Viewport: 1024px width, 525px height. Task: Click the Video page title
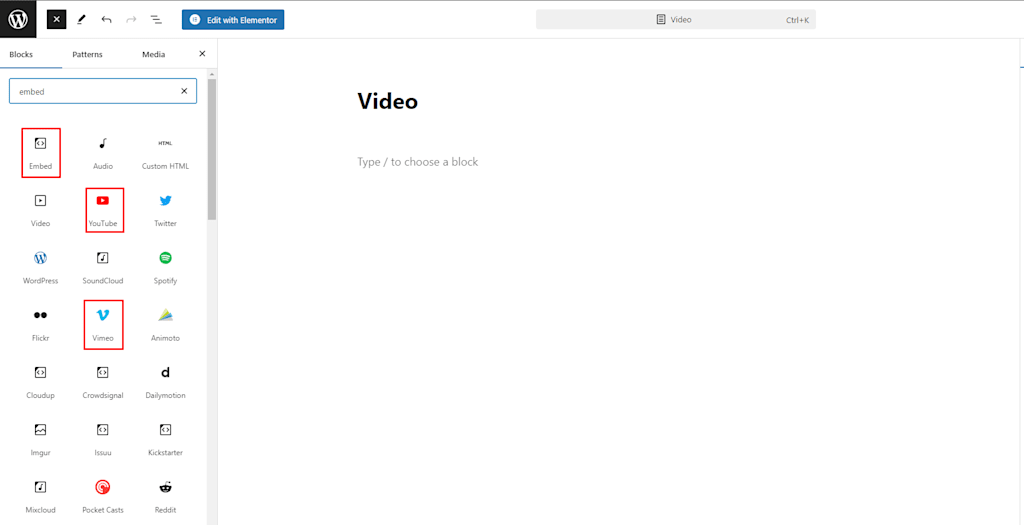coord(387,101)
